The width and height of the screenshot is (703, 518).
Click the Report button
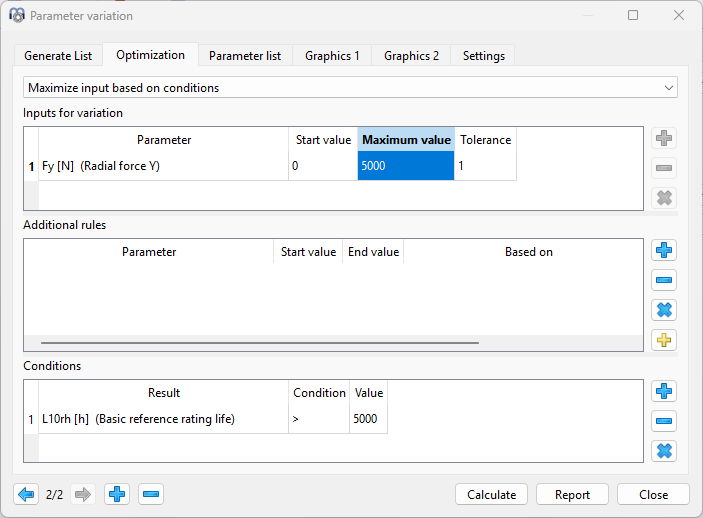pos(572,494)
